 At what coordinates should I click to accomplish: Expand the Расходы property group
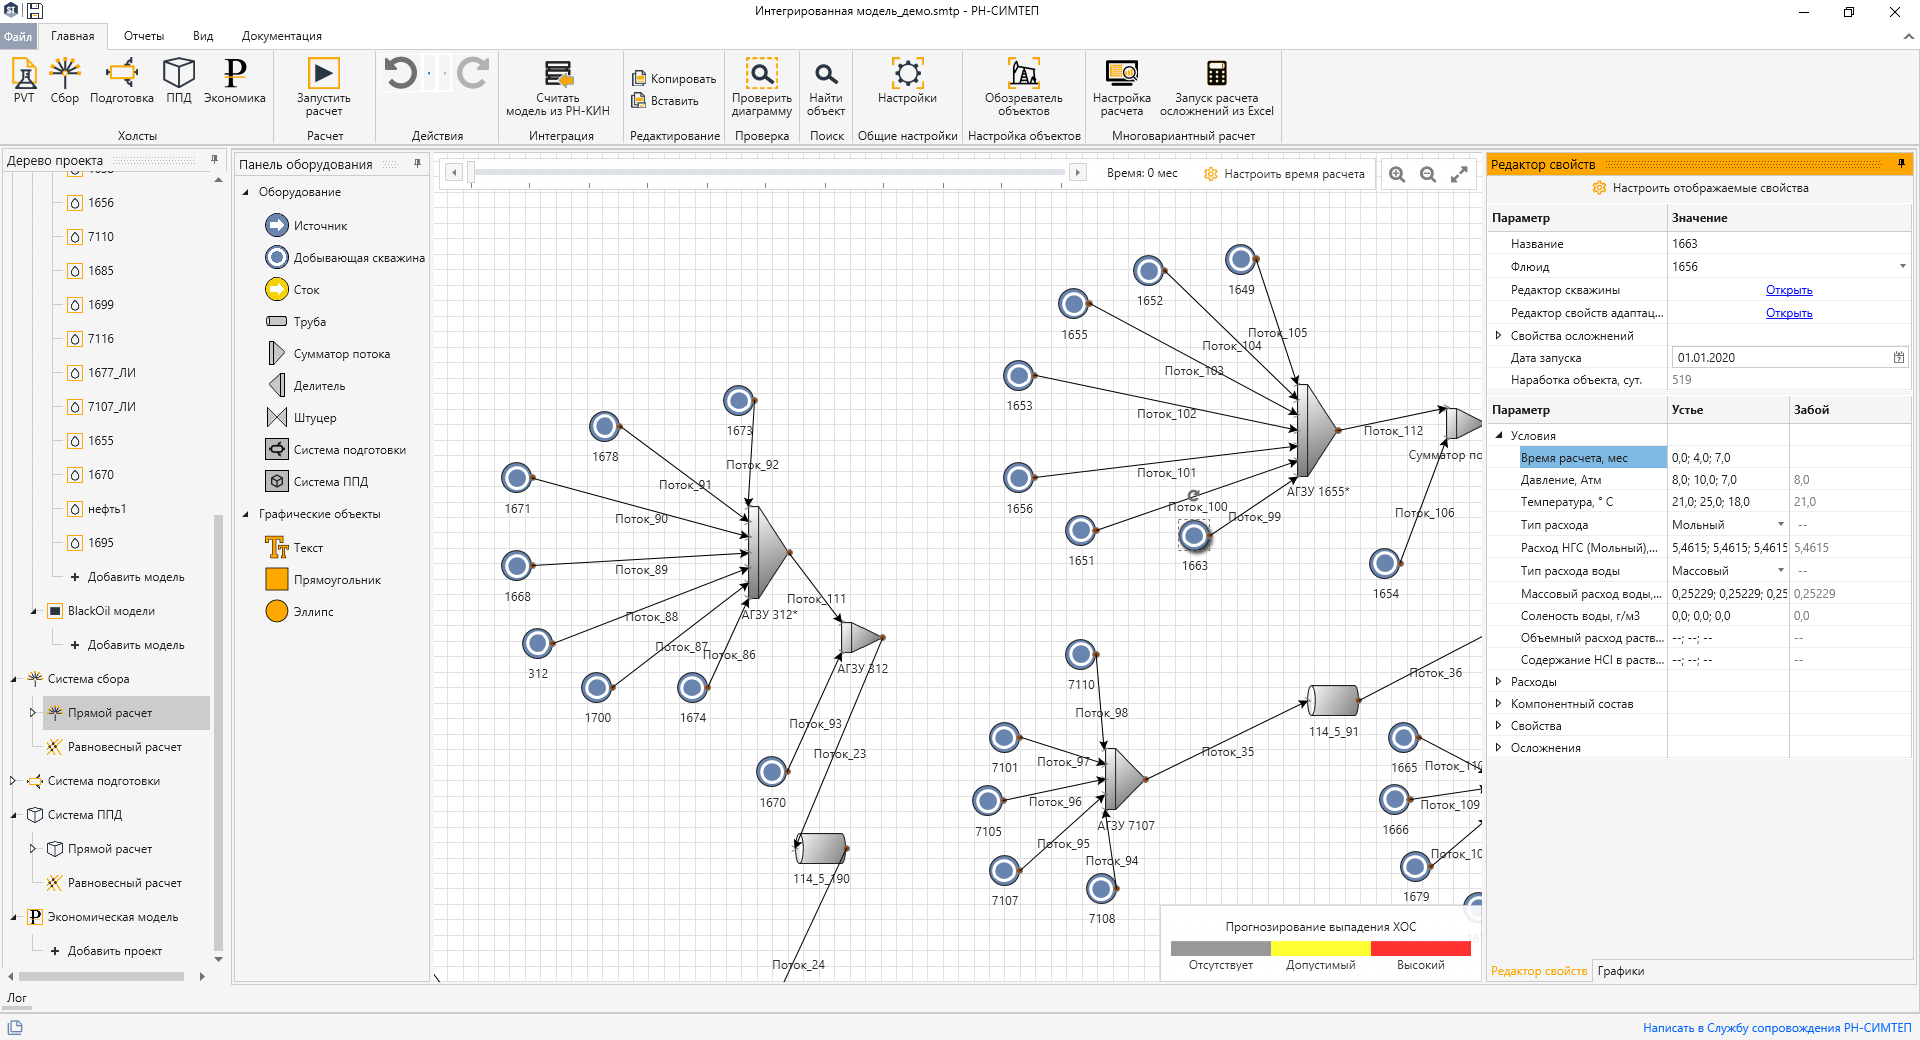click(x=1498, y=682)
